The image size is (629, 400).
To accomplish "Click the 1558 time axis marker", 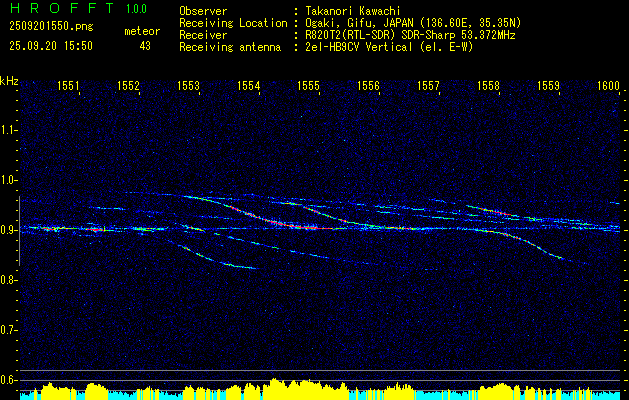I will (x=488, y=85).
